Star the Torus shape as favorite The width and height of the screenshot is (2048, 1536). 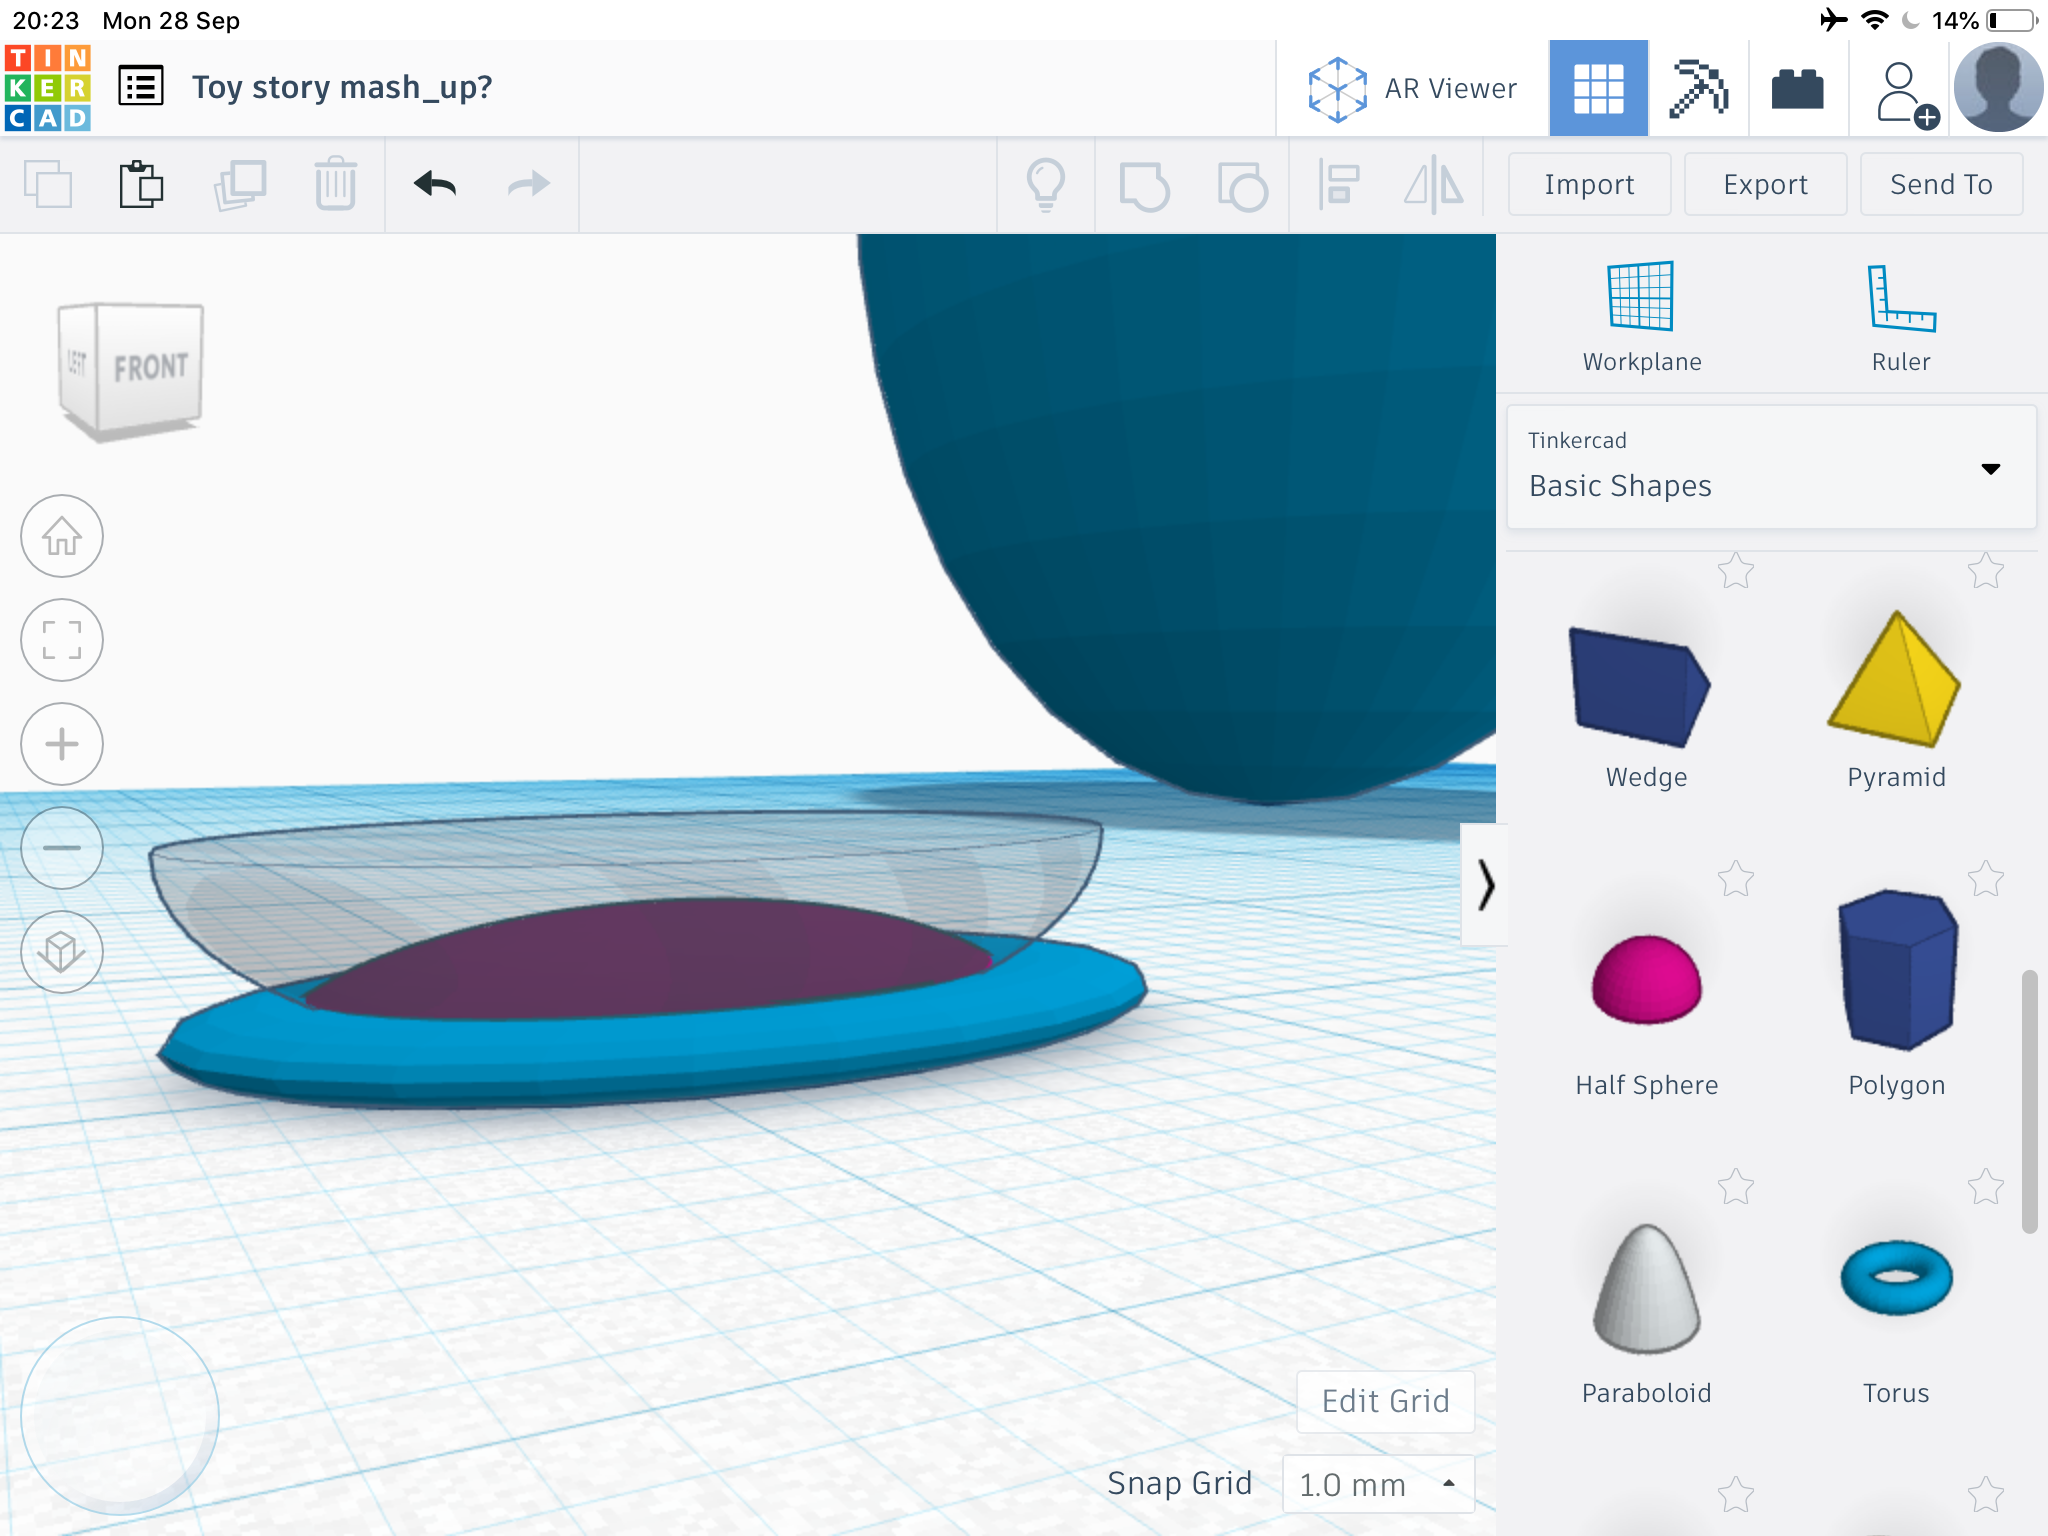[x=1986, y=1188]
